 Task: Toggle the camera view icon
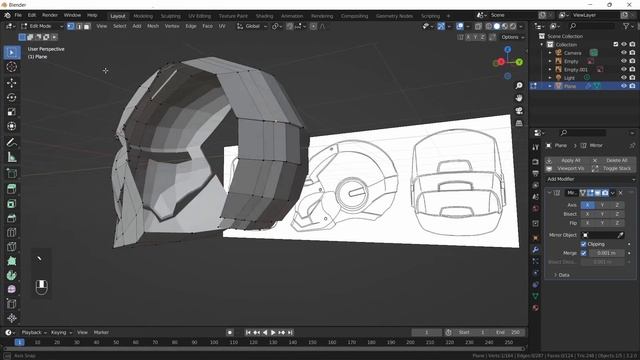coord(519,111)
